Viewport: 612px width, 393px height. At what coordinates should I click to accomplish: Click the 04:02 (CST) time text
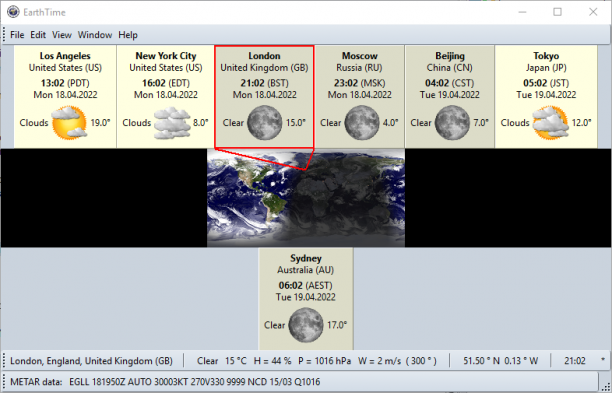tap(450, 83)
